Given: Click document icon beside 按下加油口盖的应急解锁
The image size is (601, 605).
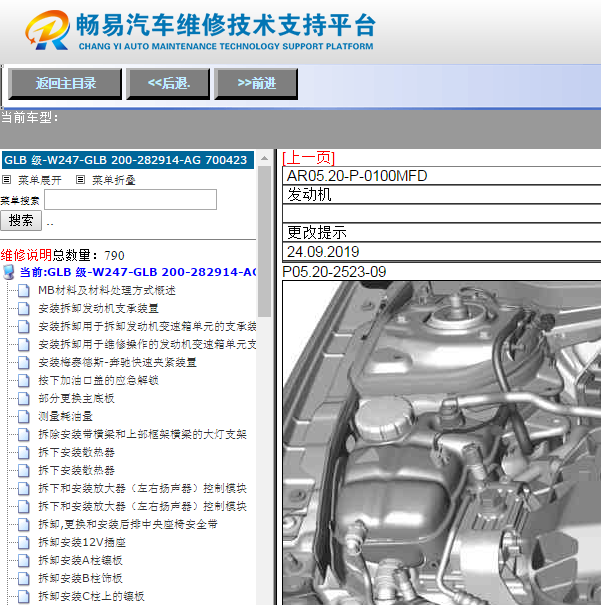Looking at the screenshot, I should (23, 380).
